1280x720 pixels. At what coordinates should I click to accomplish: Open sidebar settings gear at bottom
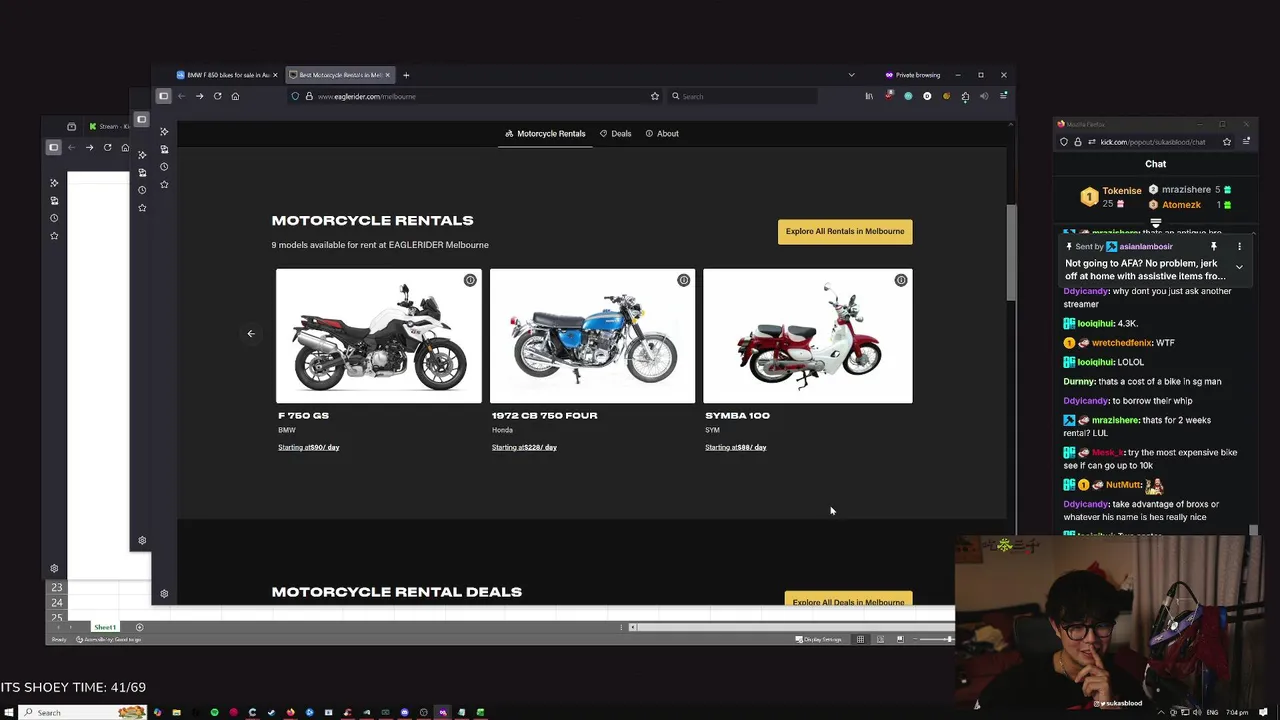coord(164,593)
